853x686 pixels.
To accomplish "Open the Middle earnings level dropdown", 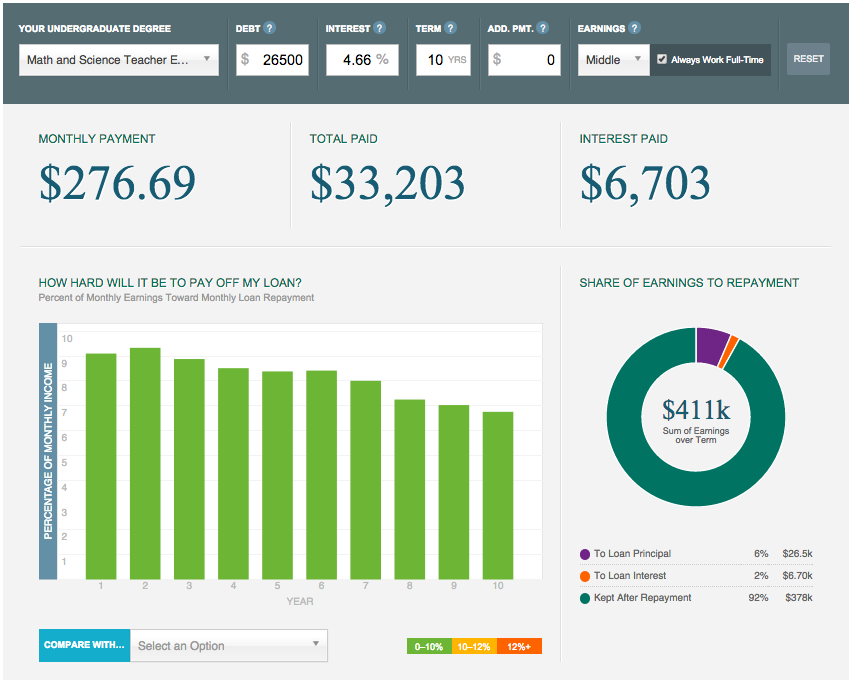I will (613, 60).
